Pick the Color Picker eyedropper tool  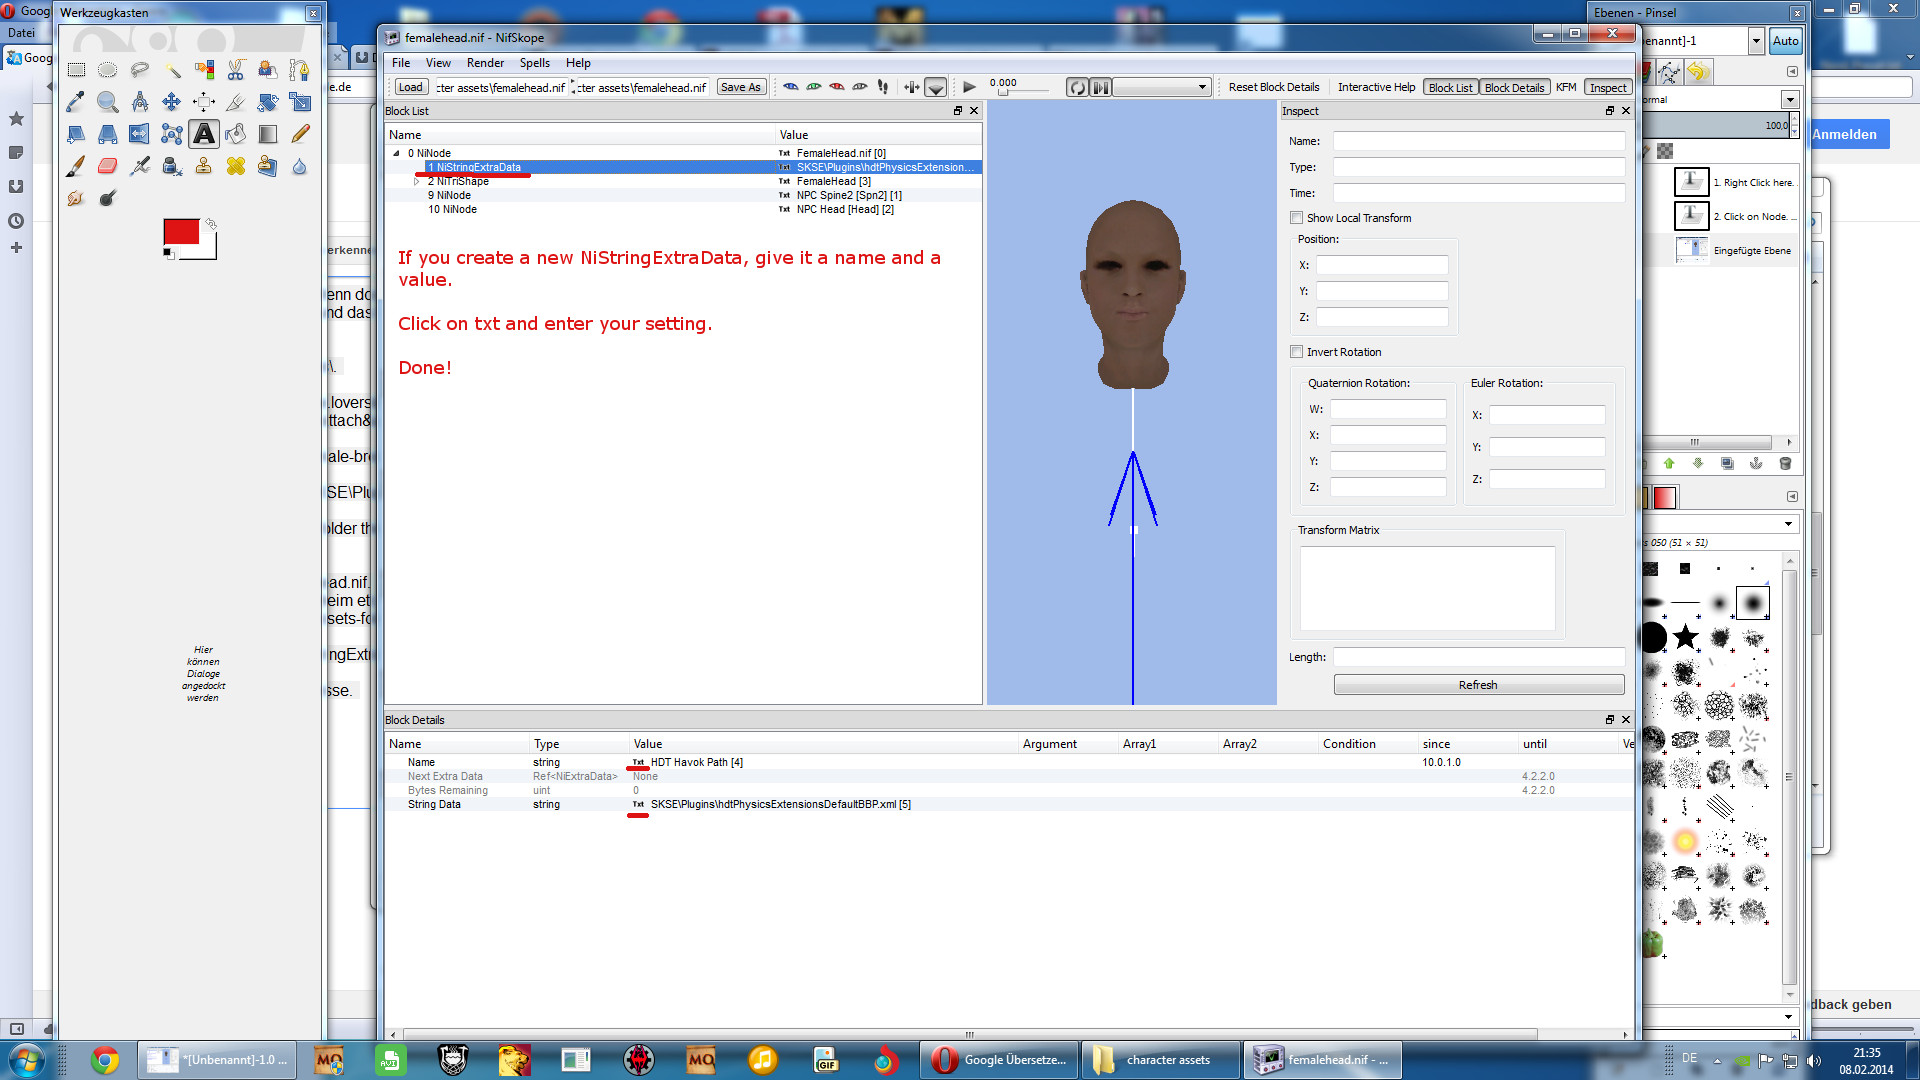76,102
